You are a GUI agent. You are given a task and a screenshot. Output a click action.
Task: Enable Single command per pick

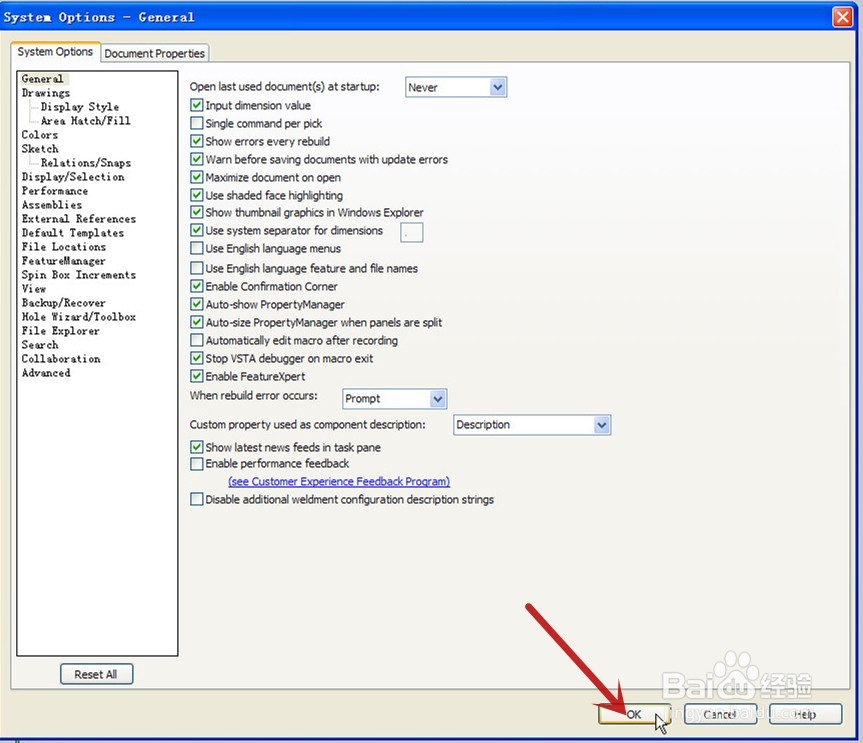[x=196, y=123]
